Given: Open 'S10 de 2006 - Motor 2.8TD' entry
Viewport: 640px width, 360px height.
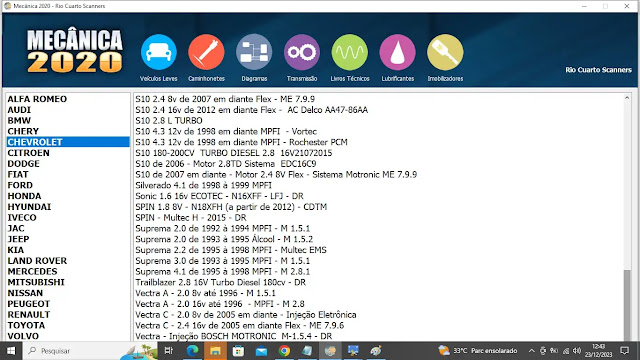Looking at the screenshot, I should click(225, 164).
